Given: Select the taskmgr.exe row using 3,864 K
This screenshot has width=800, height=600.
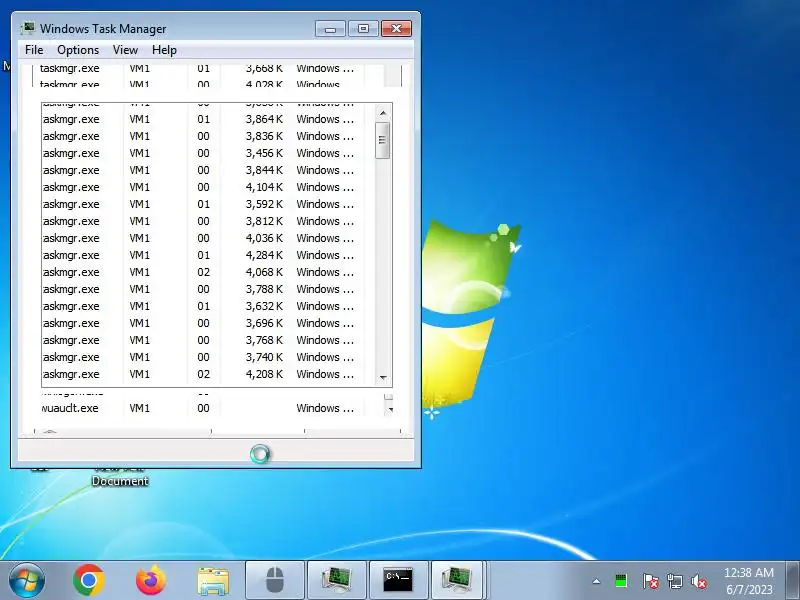Looking at the screenshot, I should [208, 119].
